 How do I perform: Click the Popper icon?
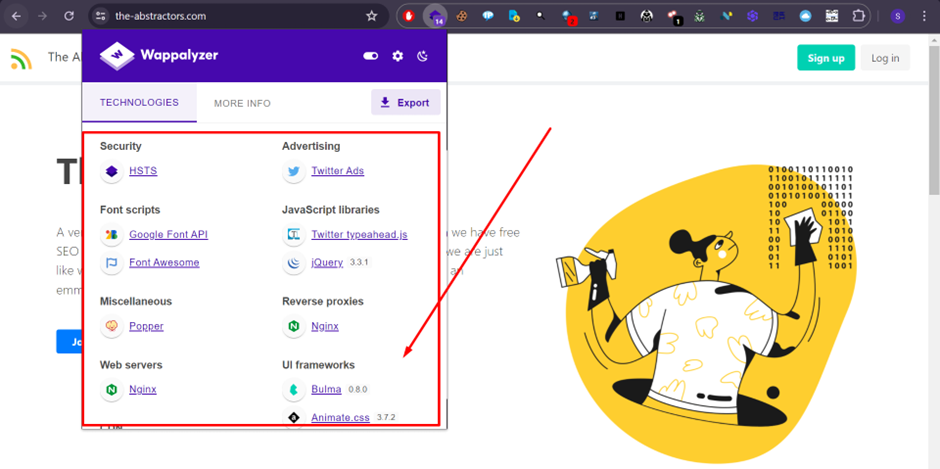(x=112, y=327)
